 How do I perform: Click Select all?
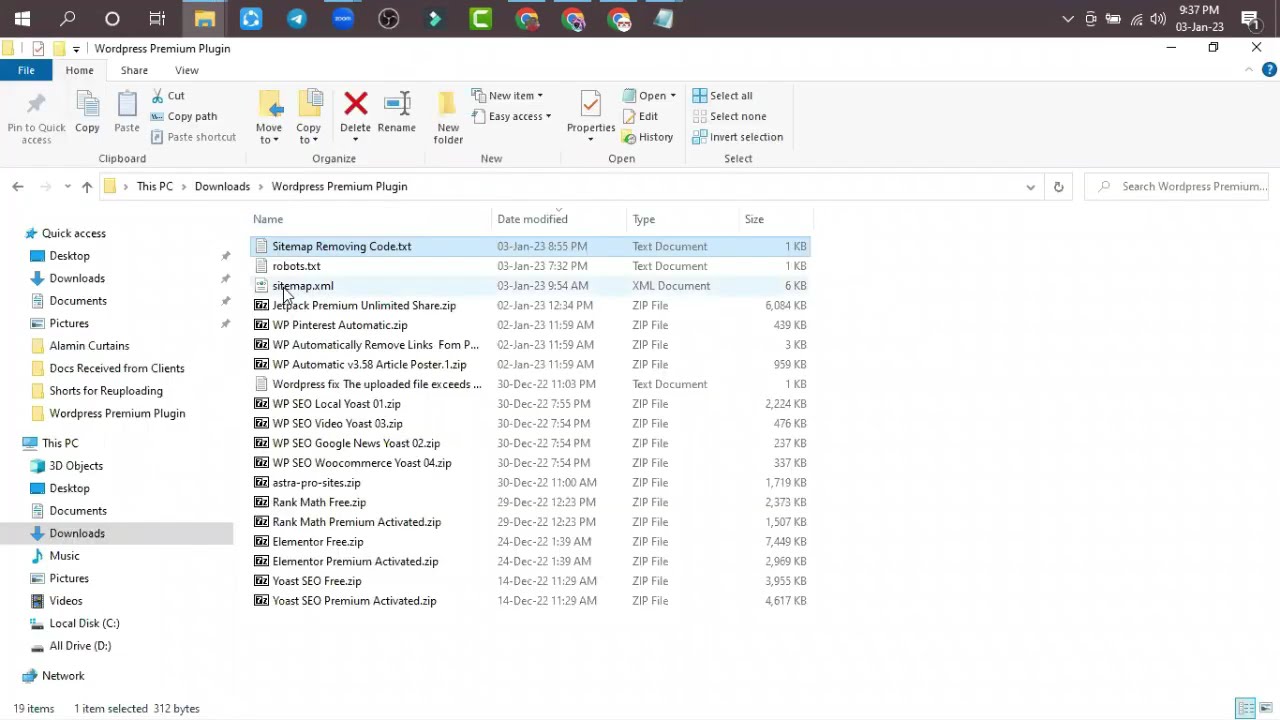pyautogui.click(x=723, y=95)
